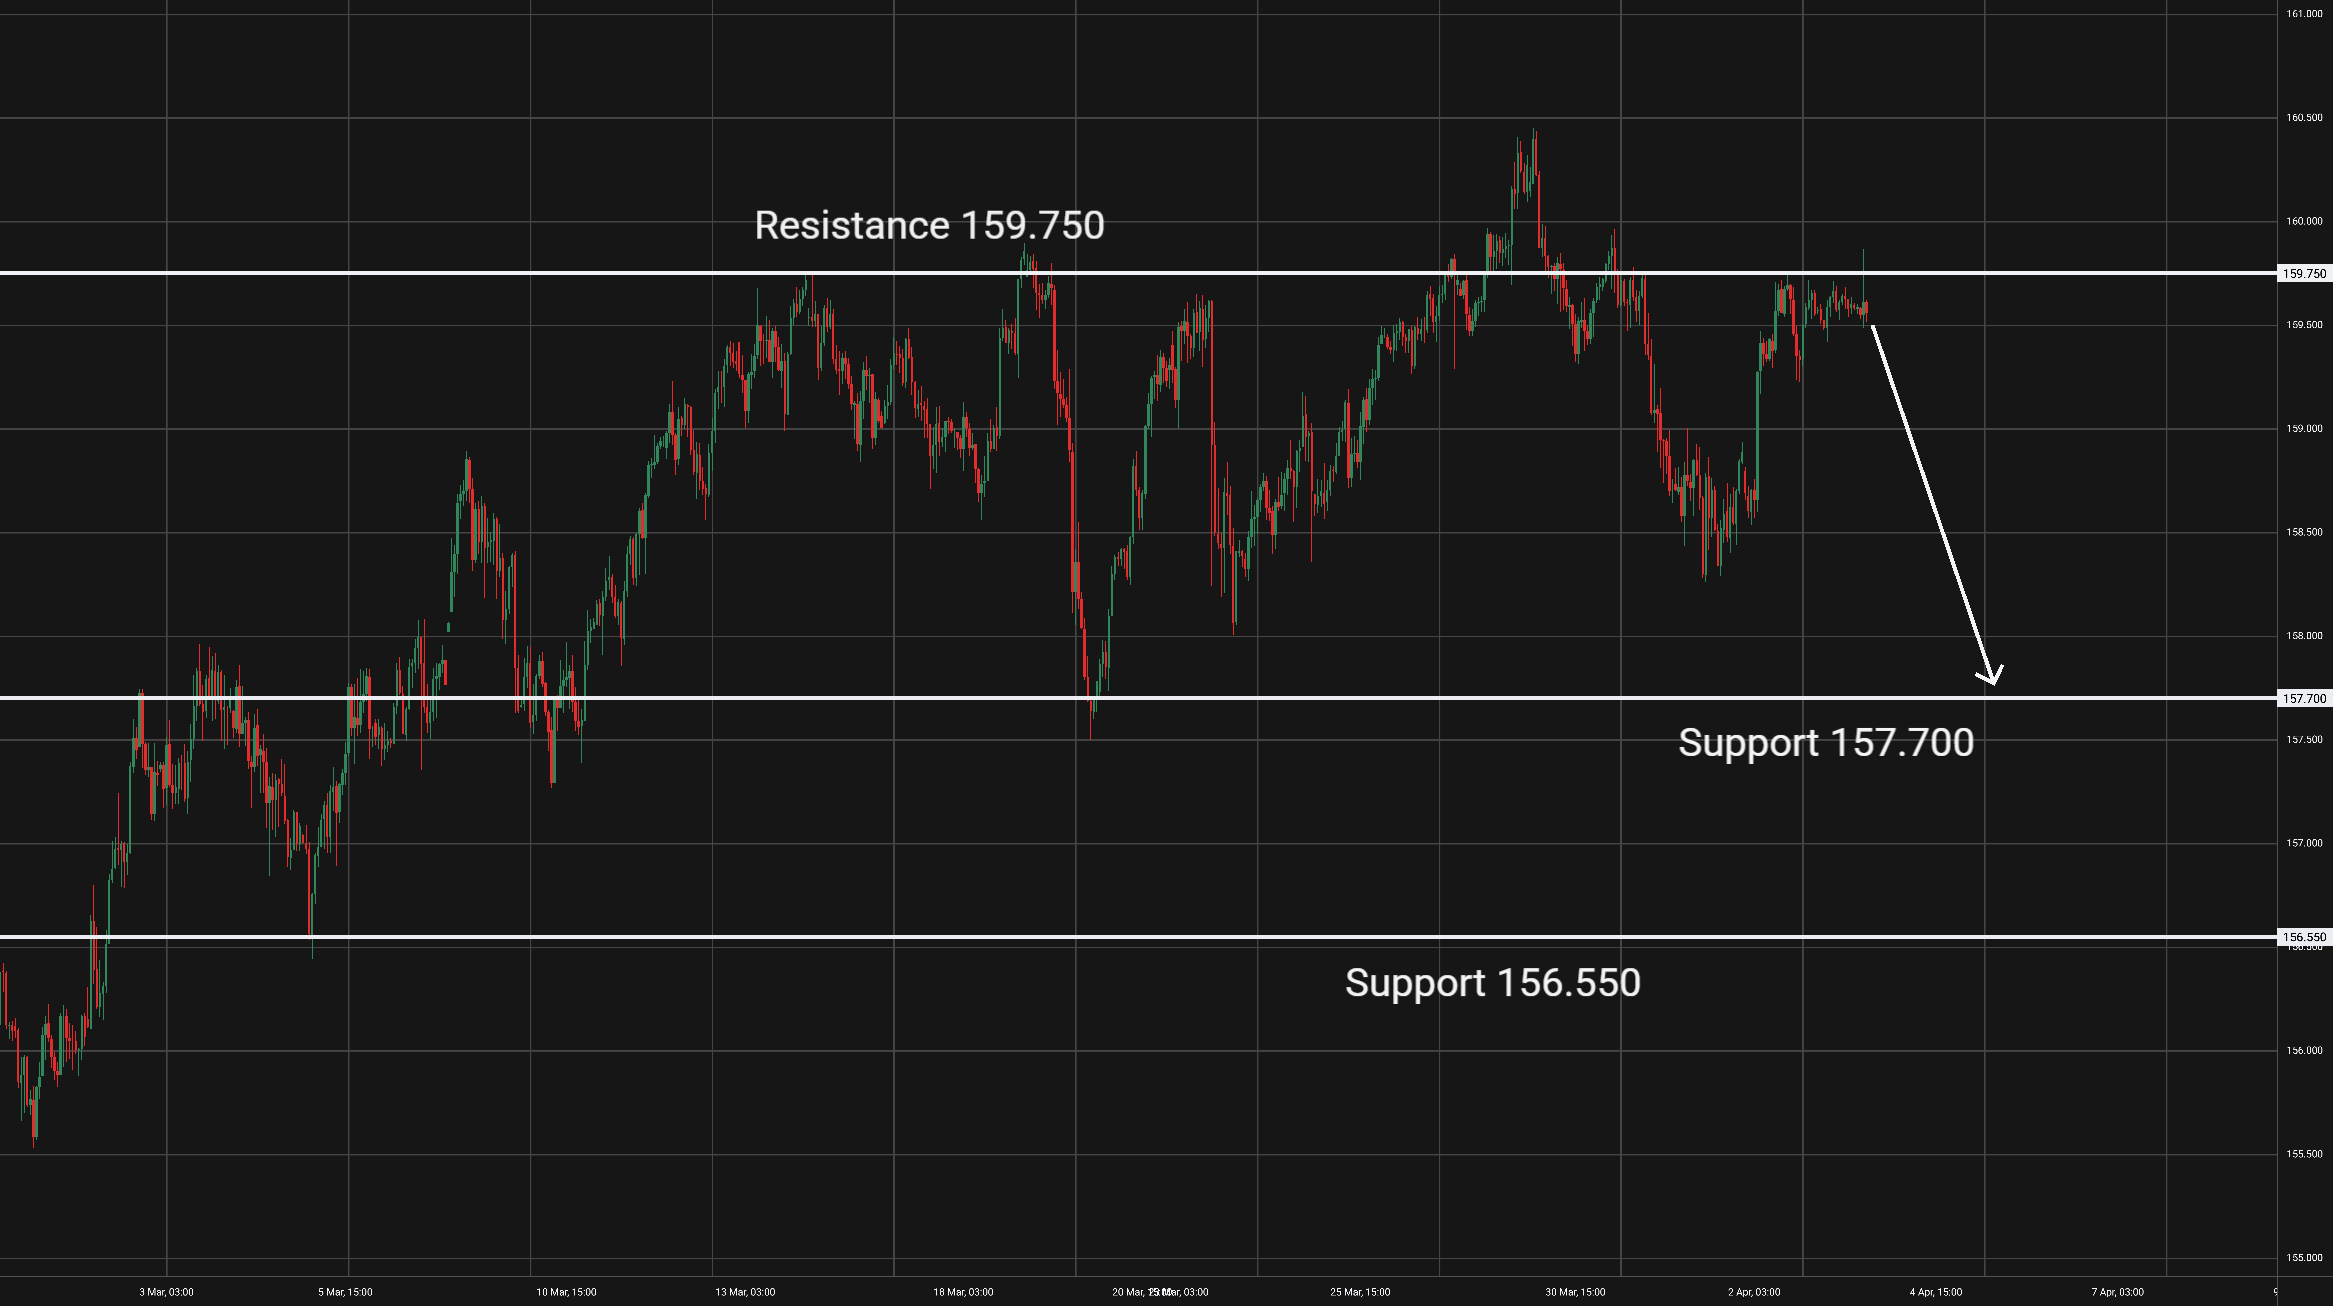Click the 155.000 price scale label

(2304, 1258)
